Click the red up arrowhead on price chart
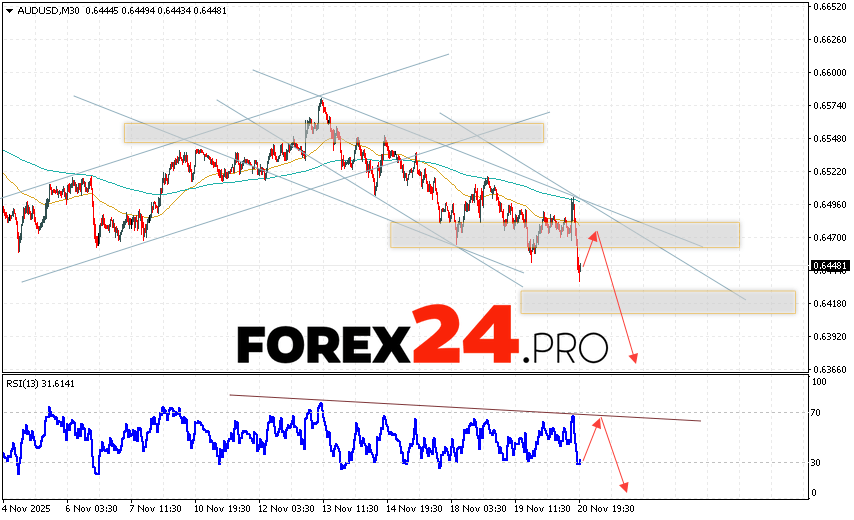Image resolution: width=854 pixels, height=520 pixels. pos(594,235)
